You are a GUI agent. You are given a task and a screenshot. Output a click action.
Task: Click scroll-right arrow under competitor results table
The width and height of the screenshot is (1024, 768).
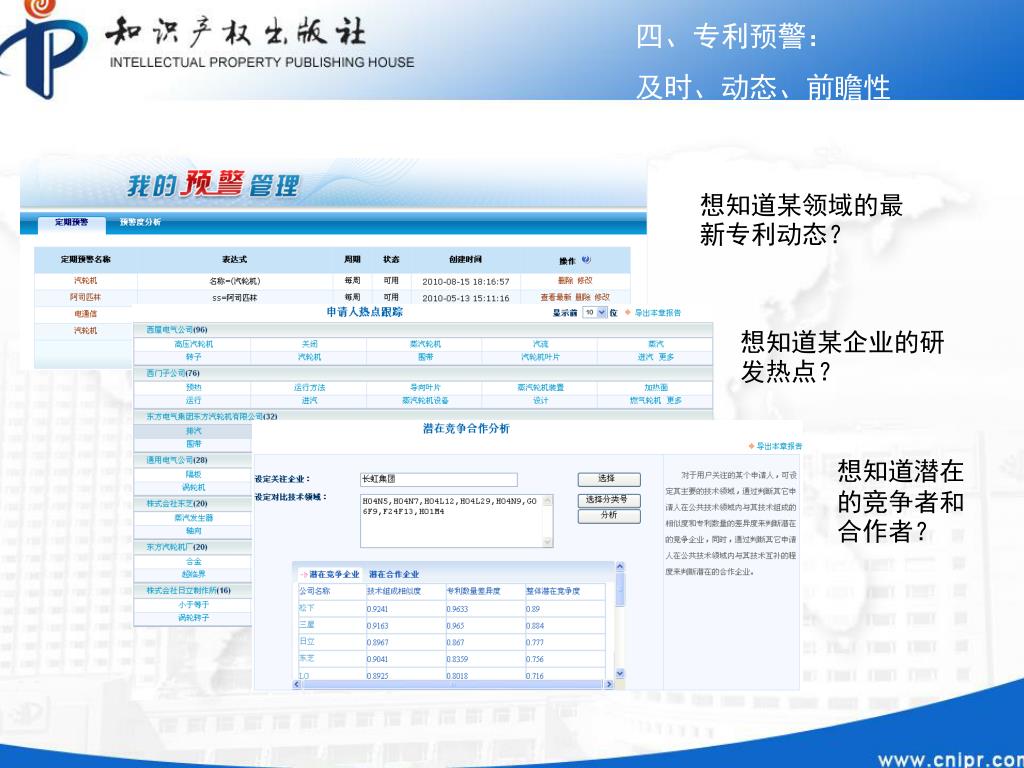click(x=609, y=684)
